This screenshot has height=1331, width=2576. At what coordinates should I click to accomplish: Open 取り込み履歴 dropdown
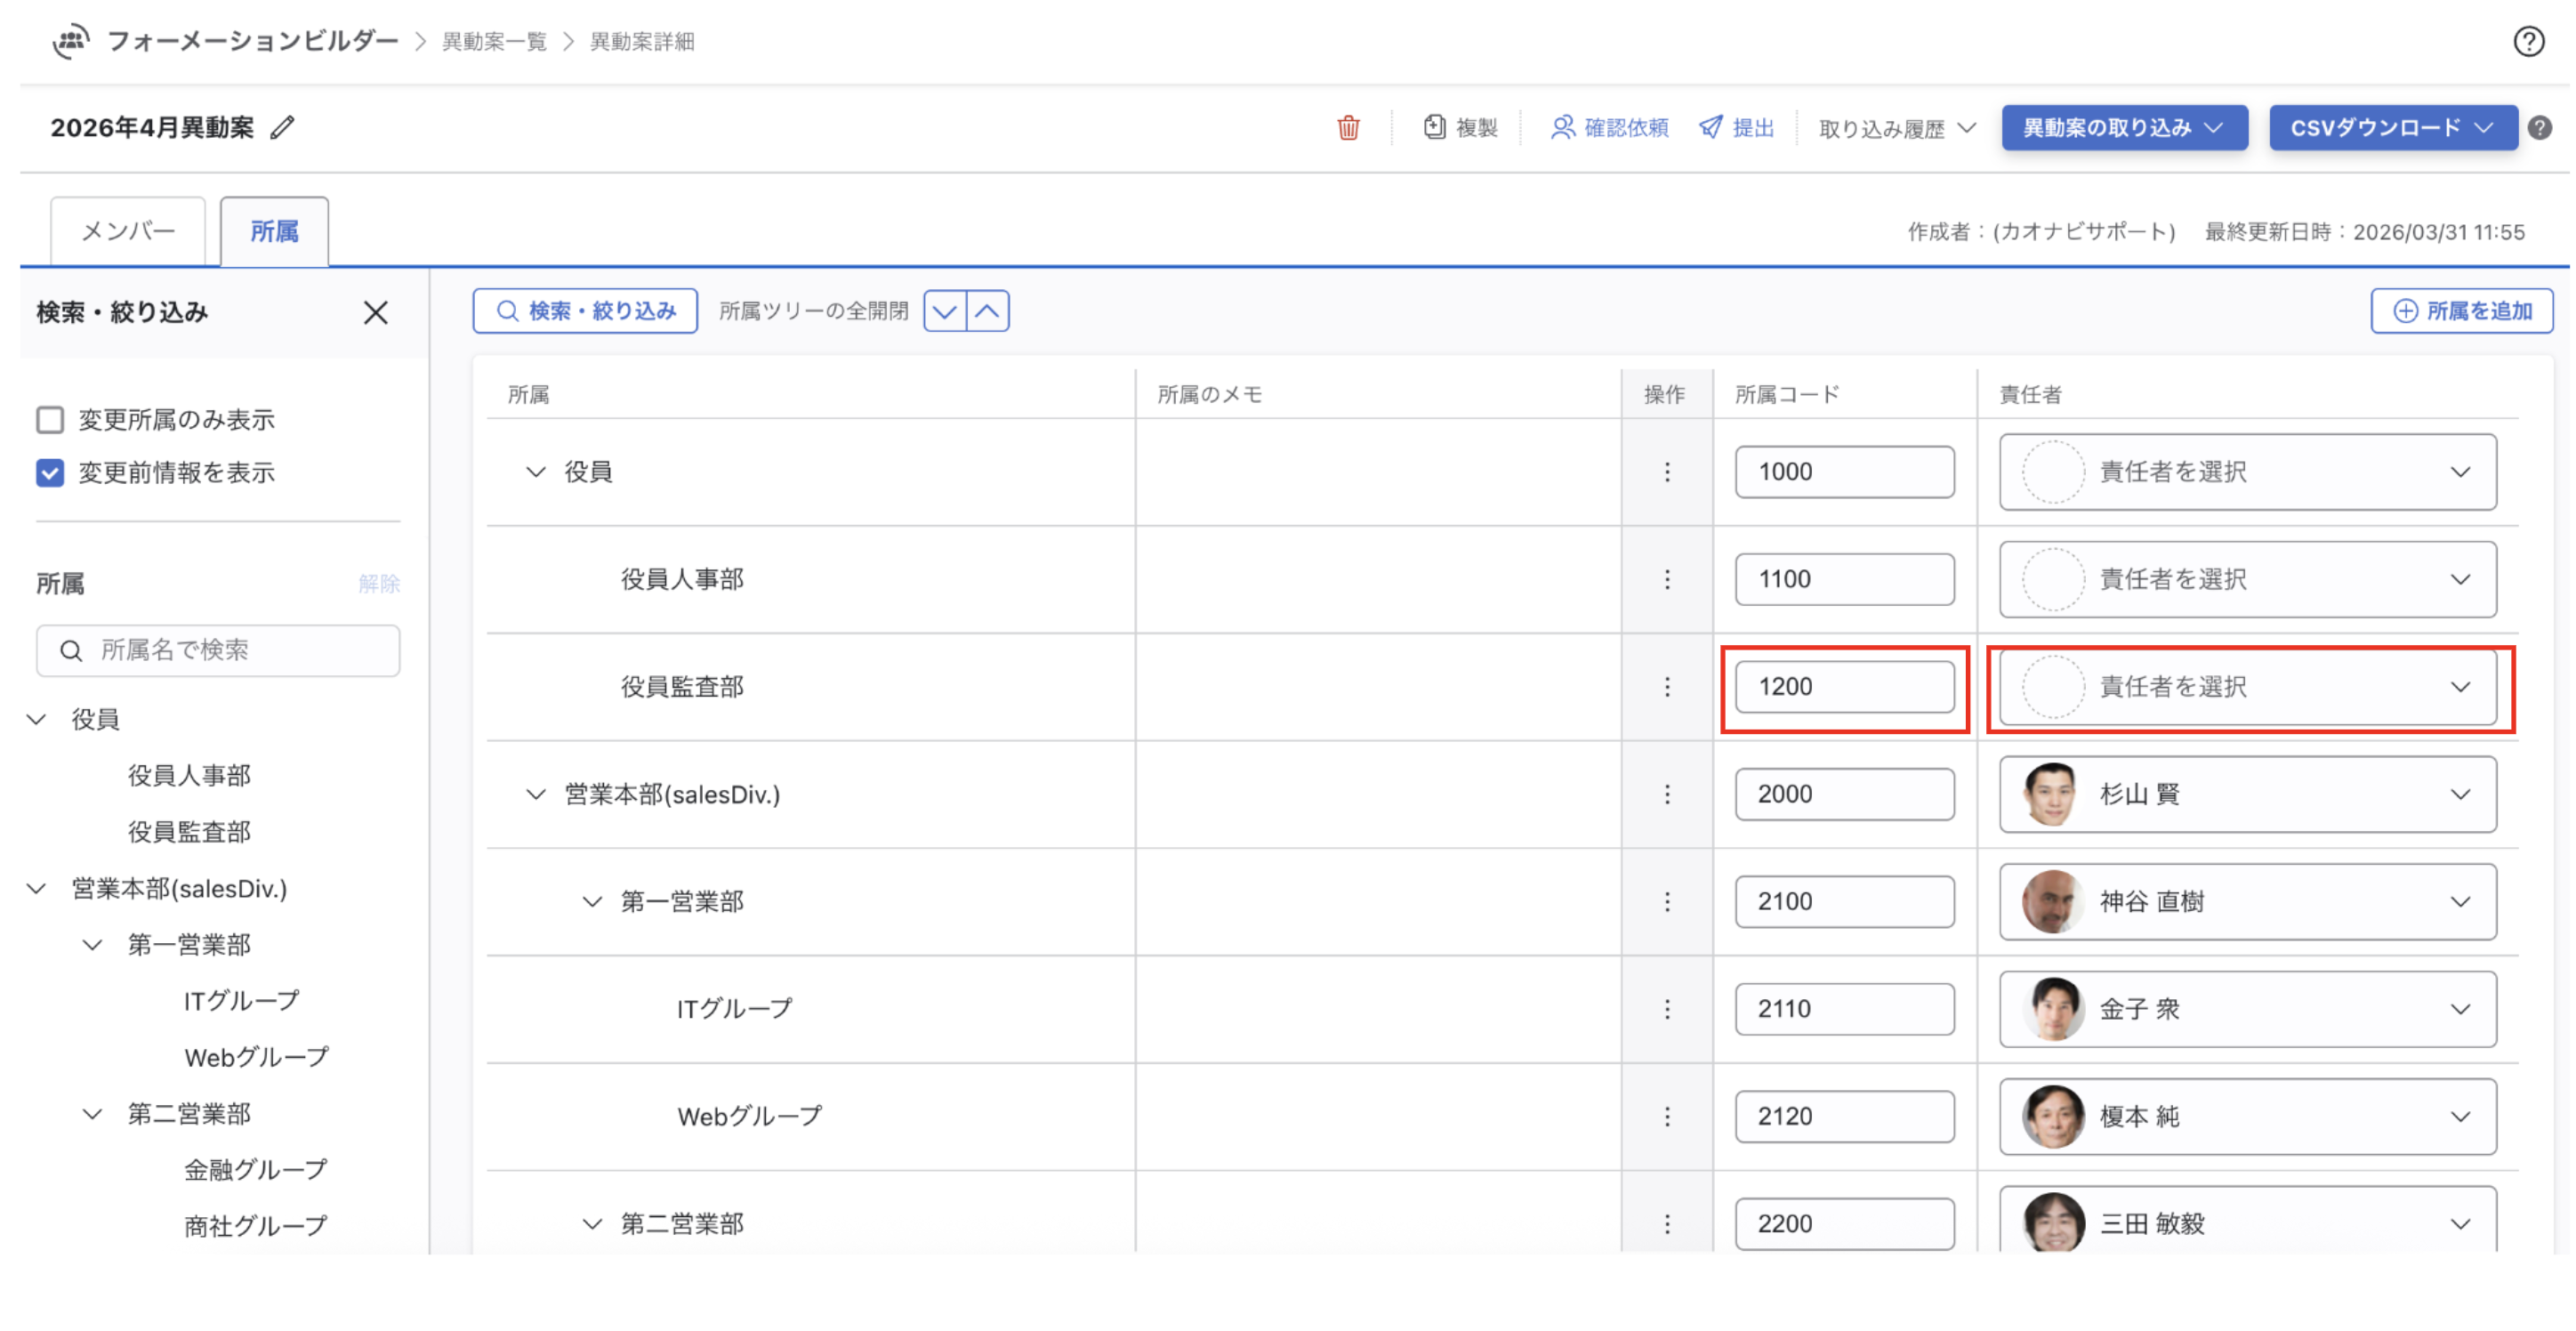1896,128
